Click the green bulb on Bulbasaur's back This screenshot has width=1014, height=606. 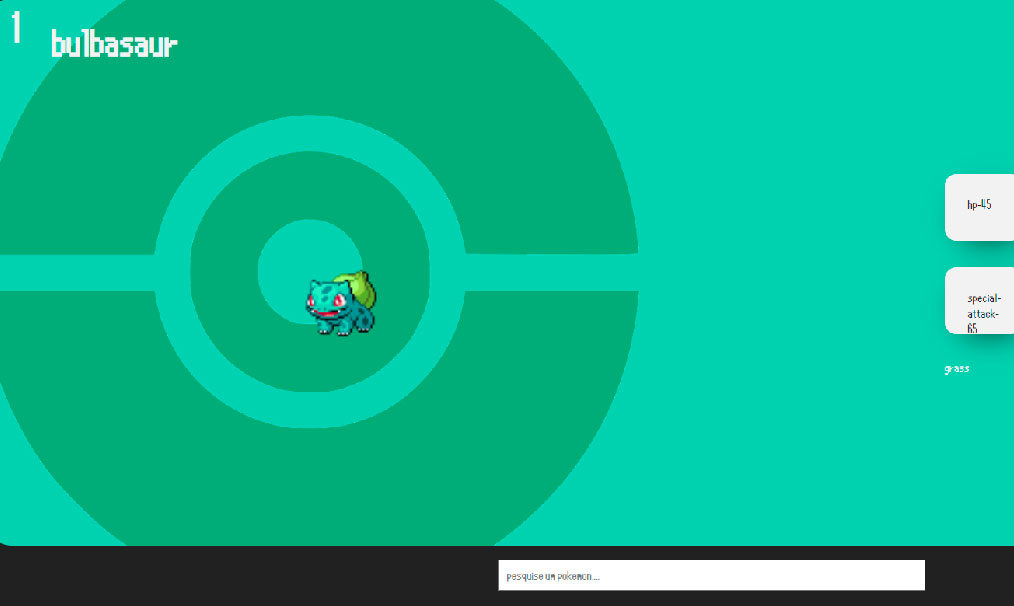click(x=358, y=289)
